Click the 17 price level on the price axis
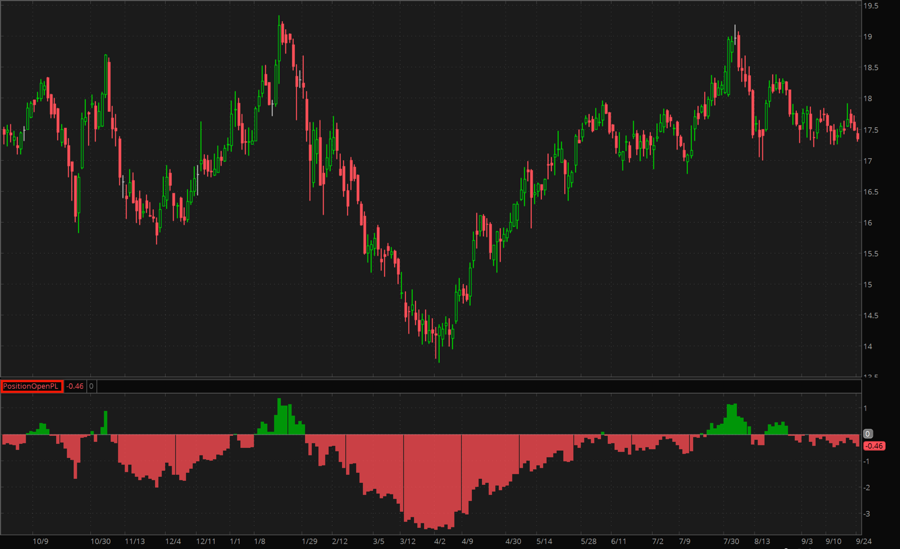The image size is (900, 549). click(x=870, y=161)
